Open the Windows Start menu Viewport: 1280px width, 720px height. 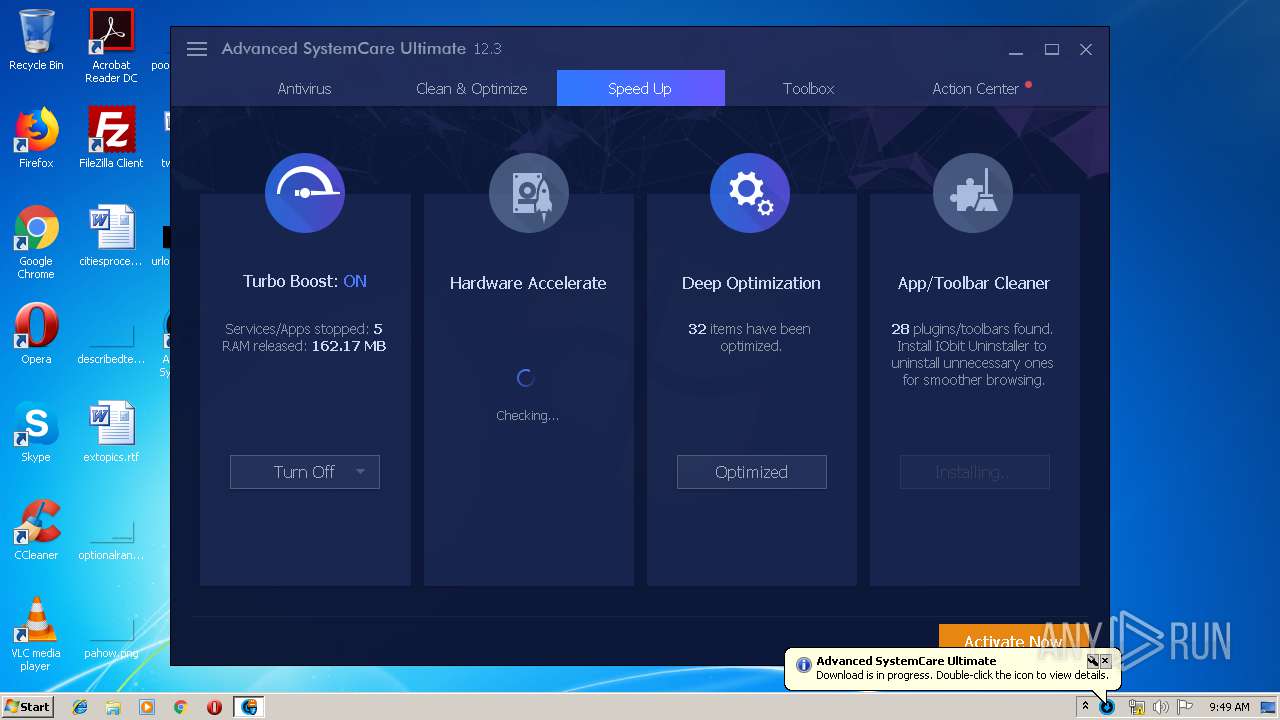28,707
